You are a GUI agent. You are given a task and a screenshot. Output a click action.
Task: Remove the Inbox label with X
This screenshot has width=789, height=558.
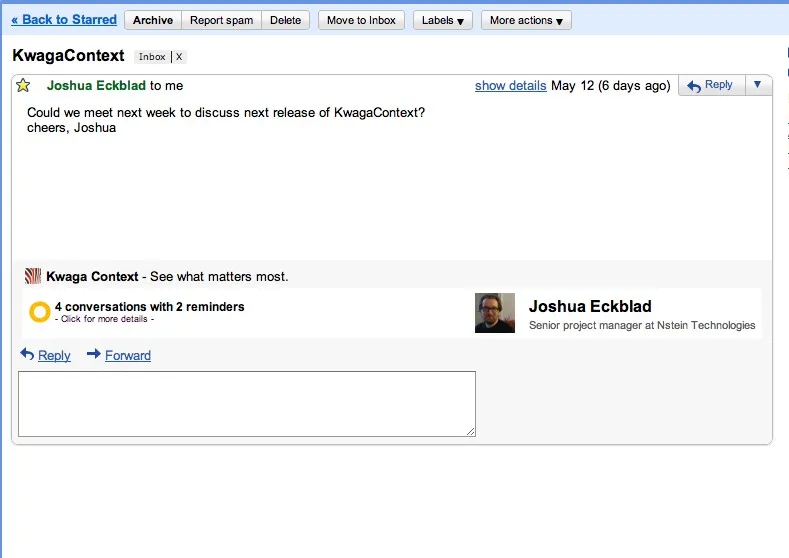[x=179, y=57]
